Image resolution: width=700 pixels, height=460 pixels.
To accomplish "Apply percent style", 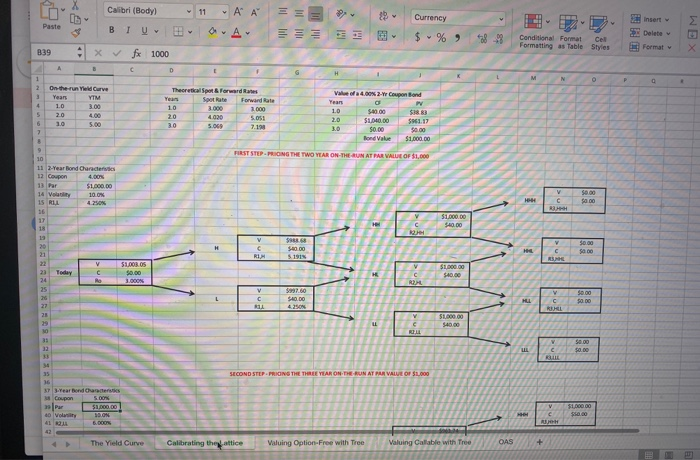I will coord(441,38).
